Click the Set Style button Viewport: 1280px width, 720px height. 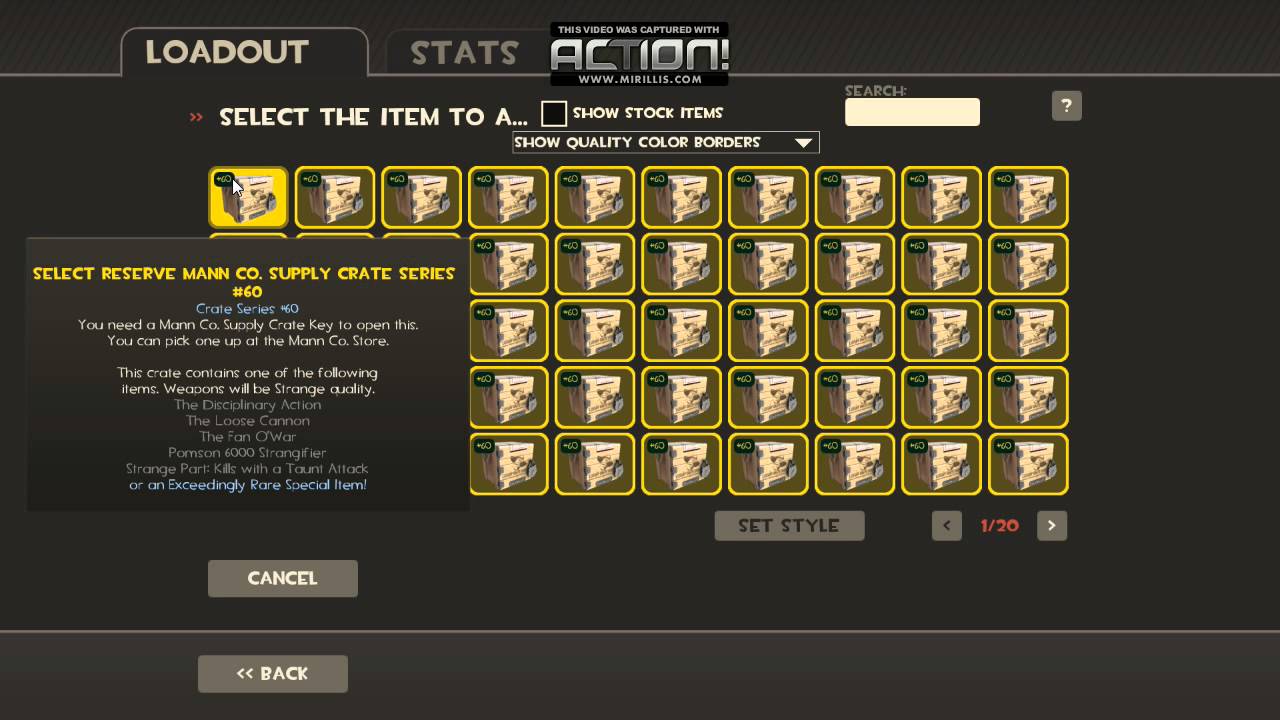coord(789,526)
